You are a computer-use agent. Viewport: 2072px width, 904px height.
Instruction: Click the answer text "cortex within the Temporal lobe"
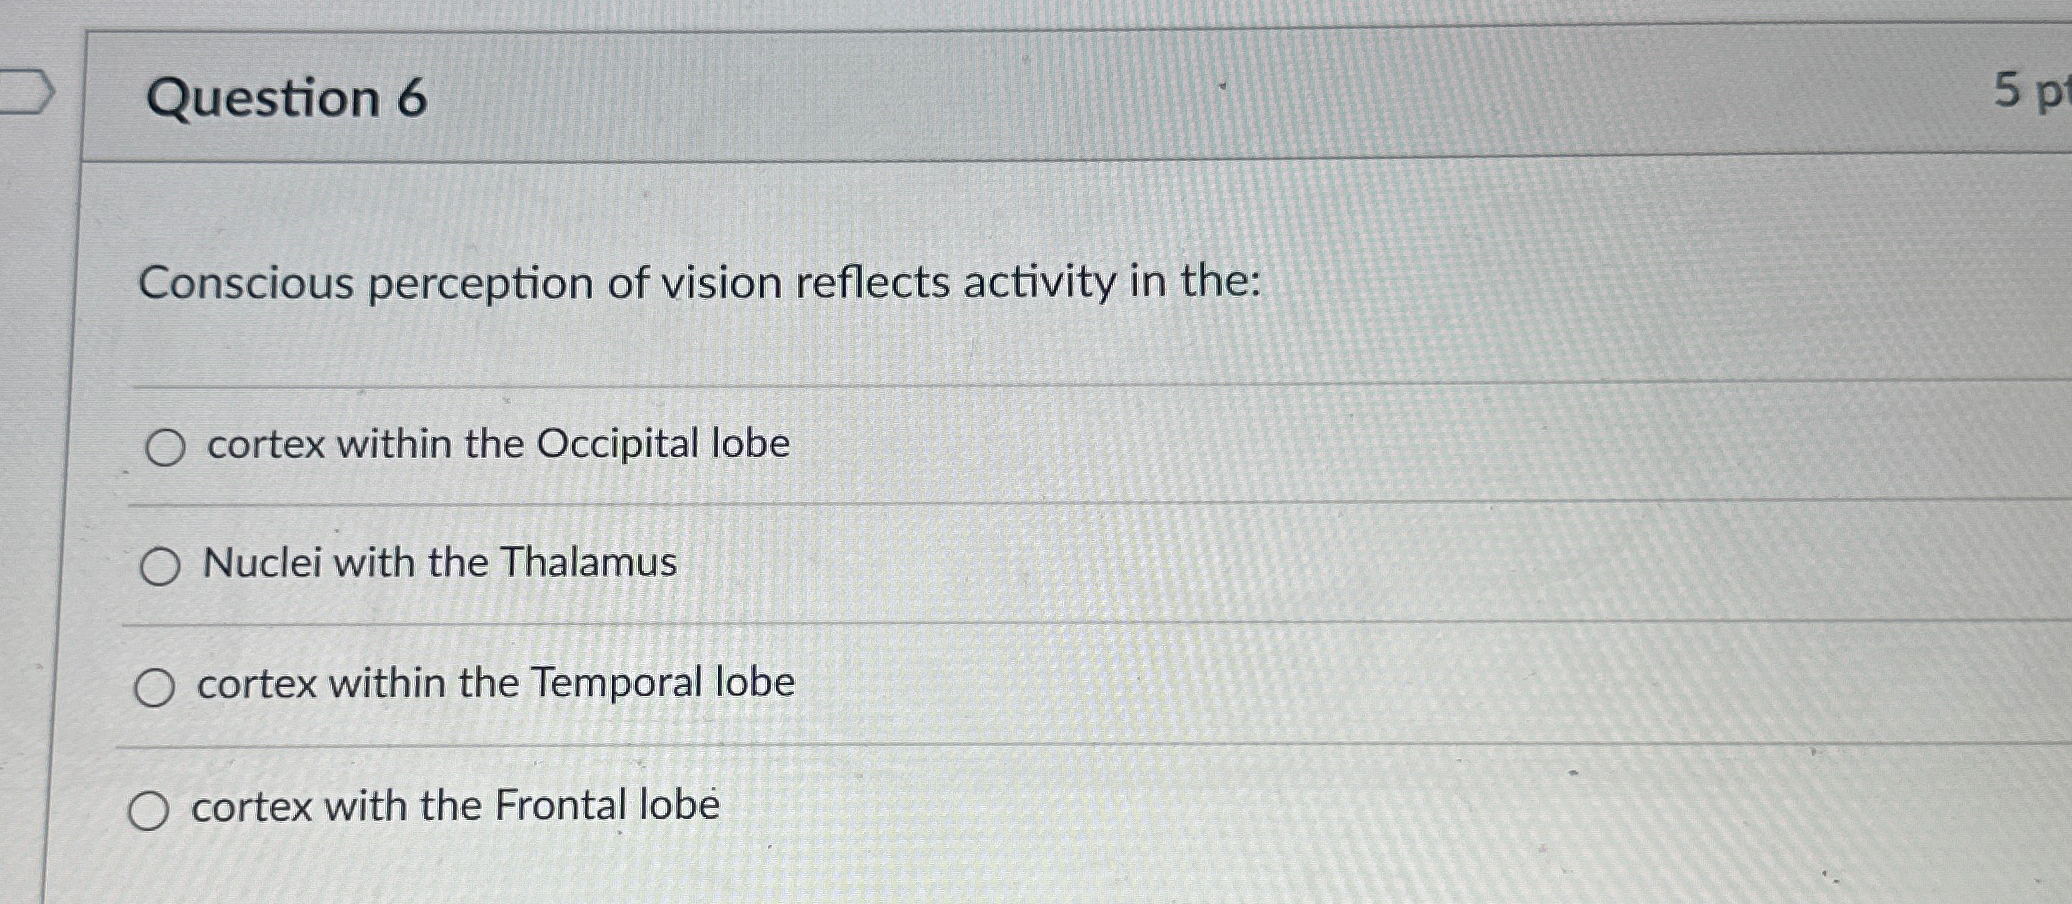496,683
